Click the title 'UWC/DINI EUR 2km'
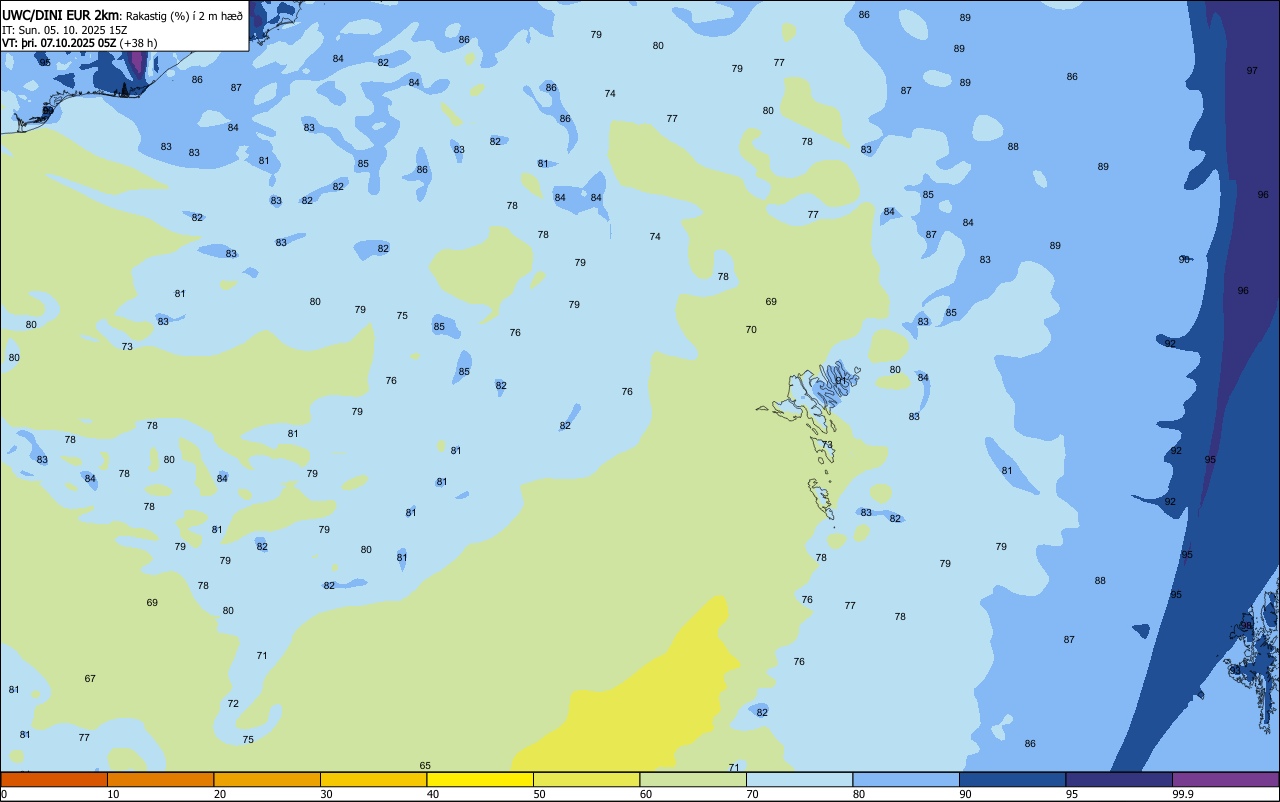The width and height of the screenshot is (1280, 802). click(61, 15)
